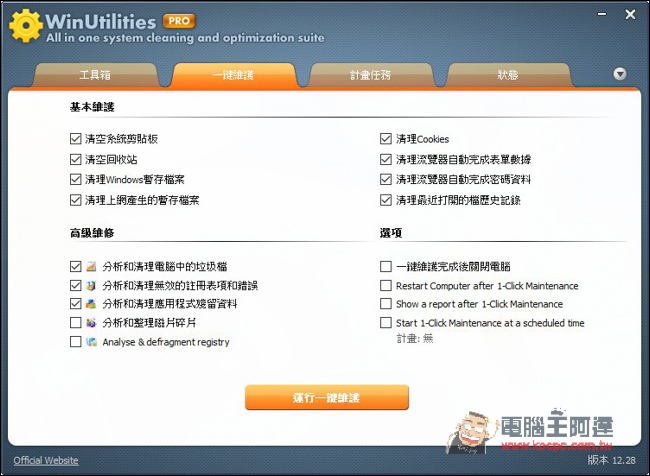Open the 狀態 tab

(508, 75)
